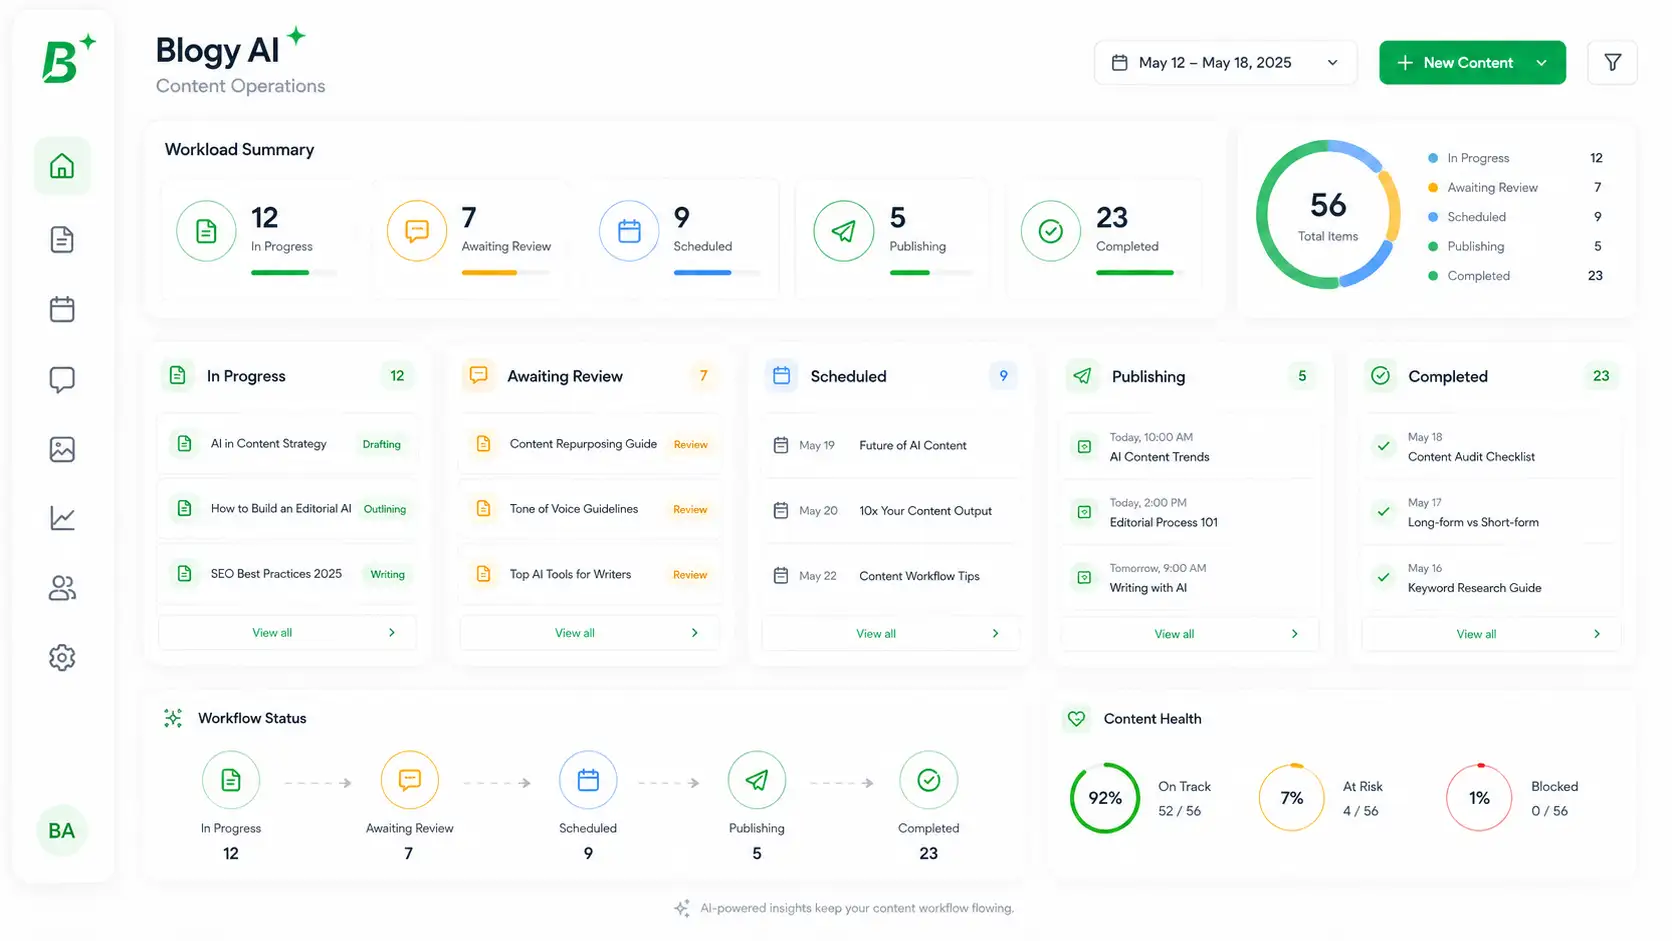The height and width of the screenshot is (941, 1672).
Task: Click View all under Completed
Action: pos(1491,634)
